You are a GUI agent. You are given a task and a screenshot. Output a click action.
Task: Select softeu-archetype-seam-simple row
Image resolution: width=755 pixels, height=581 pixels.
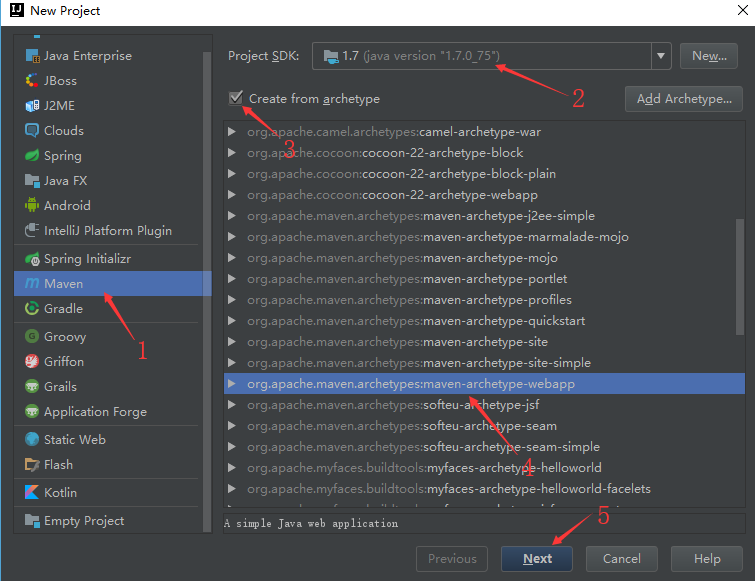click(x=484, y=447)
